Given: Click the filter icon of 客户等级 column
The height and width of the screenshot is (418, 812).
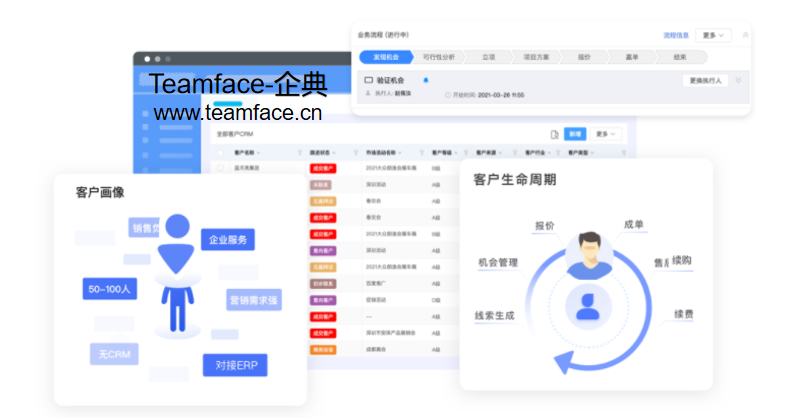Looking at the screenshot, I should coord(466,153).
